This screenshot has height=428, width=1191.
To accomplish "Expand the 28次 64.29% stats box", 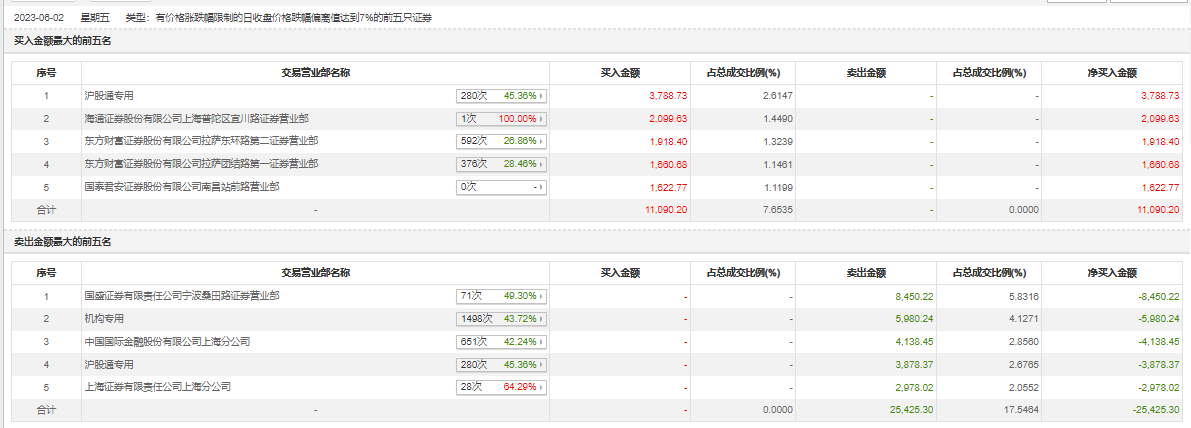I will (x=504, y=388).
